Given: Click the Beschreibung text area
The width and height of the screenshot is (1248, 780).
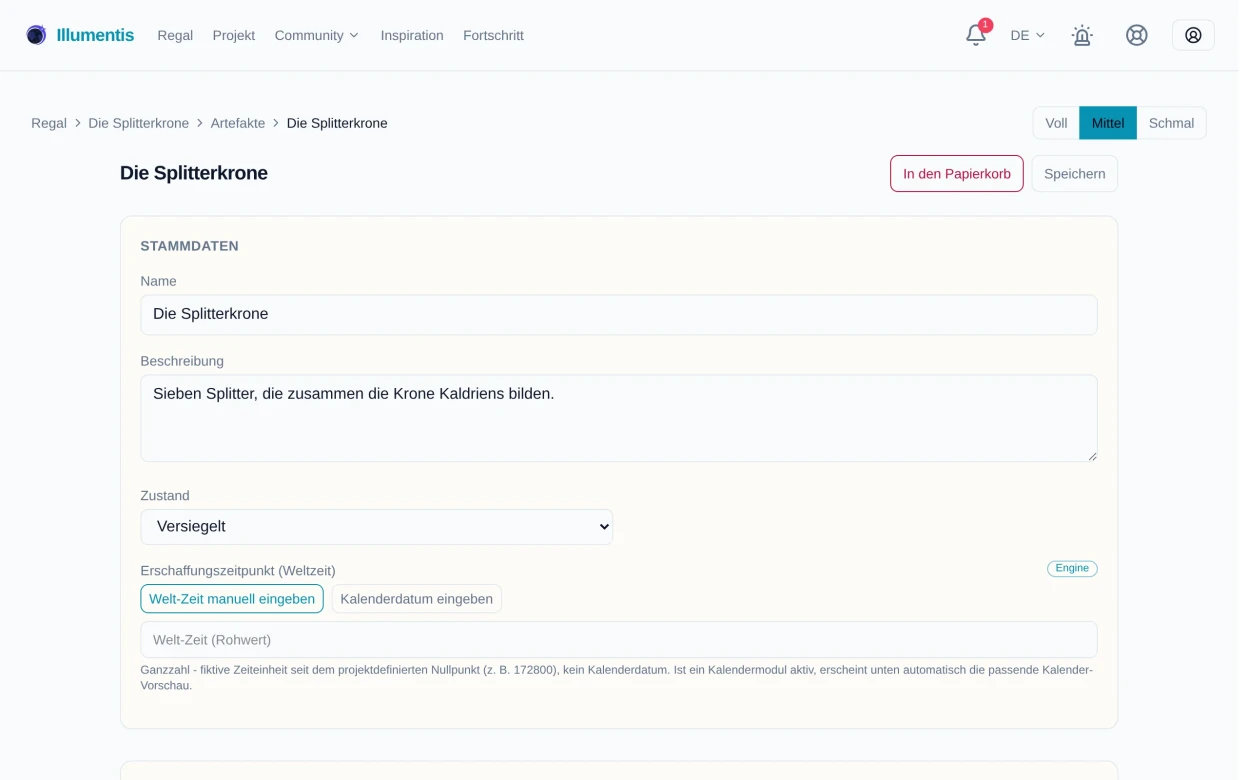Looking at the screenshot, I should (619, 418).
